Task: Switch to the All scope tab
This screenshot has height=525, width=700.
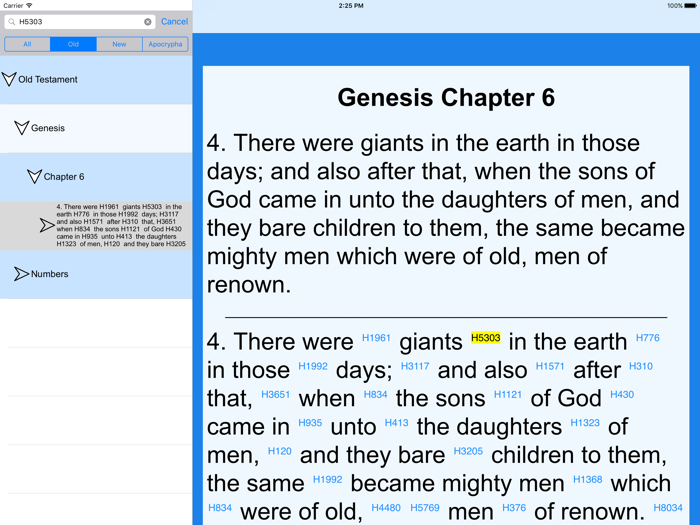Action: click(27, 44)
